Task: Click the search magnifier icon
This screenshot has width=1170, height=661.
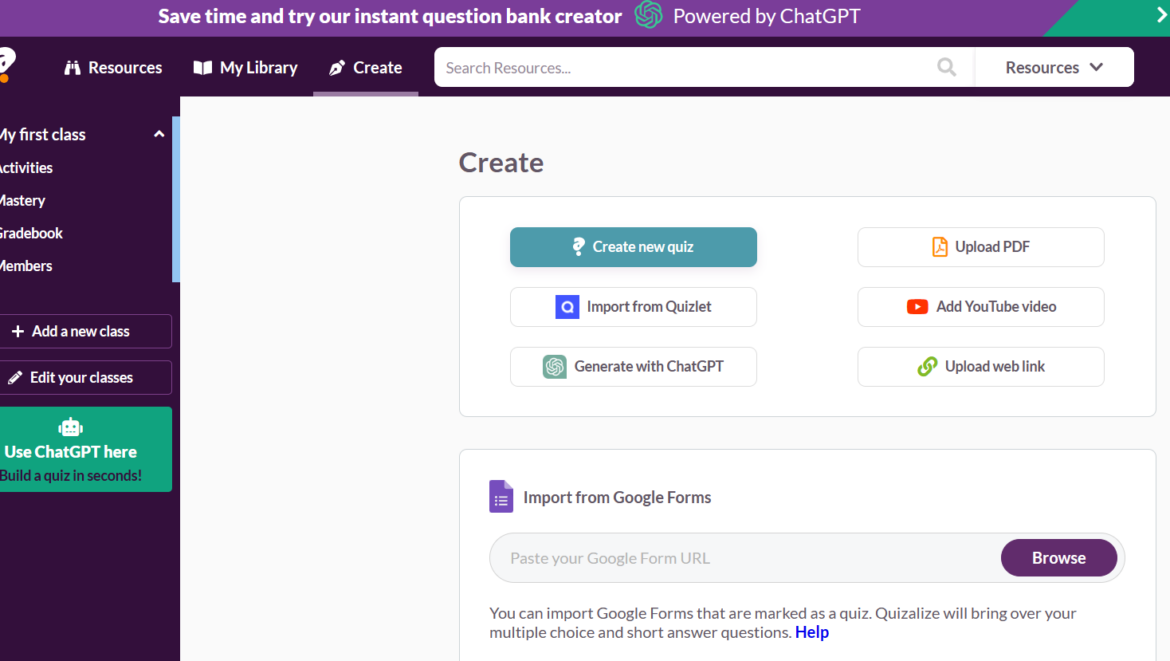Action: [x=946, y=67]
